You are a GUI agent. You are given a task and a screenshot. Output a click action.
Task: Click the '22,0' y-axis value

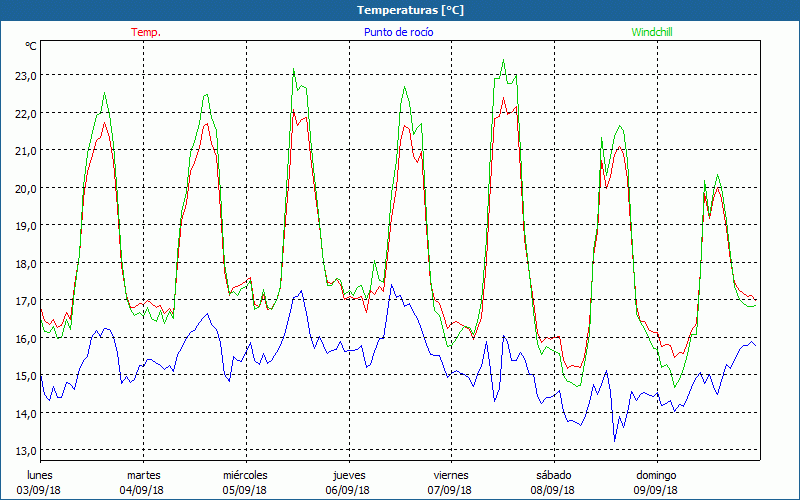tap(26, 113)
